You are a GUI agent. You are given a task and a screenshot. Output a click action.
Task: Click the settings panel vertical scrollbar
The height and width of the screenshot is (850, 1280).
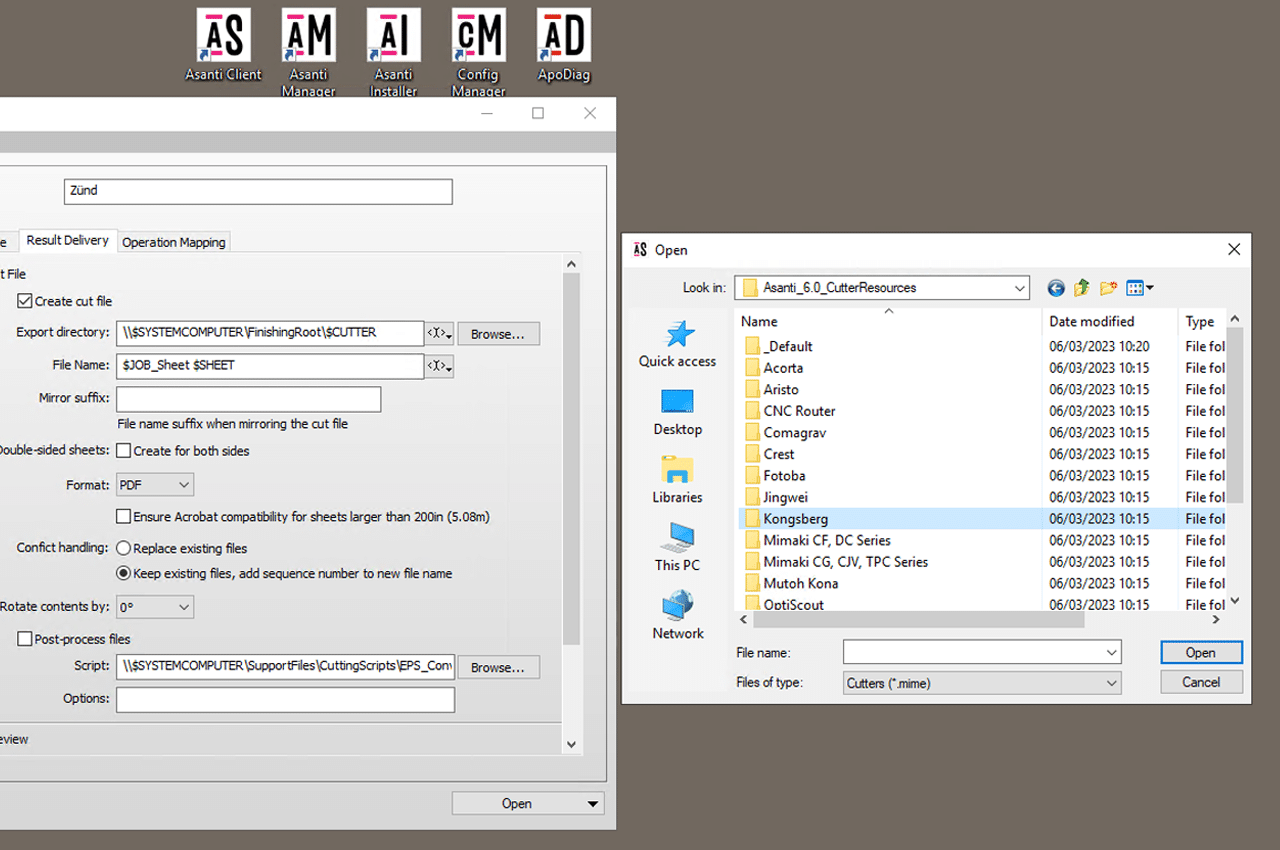click(571, 460)
